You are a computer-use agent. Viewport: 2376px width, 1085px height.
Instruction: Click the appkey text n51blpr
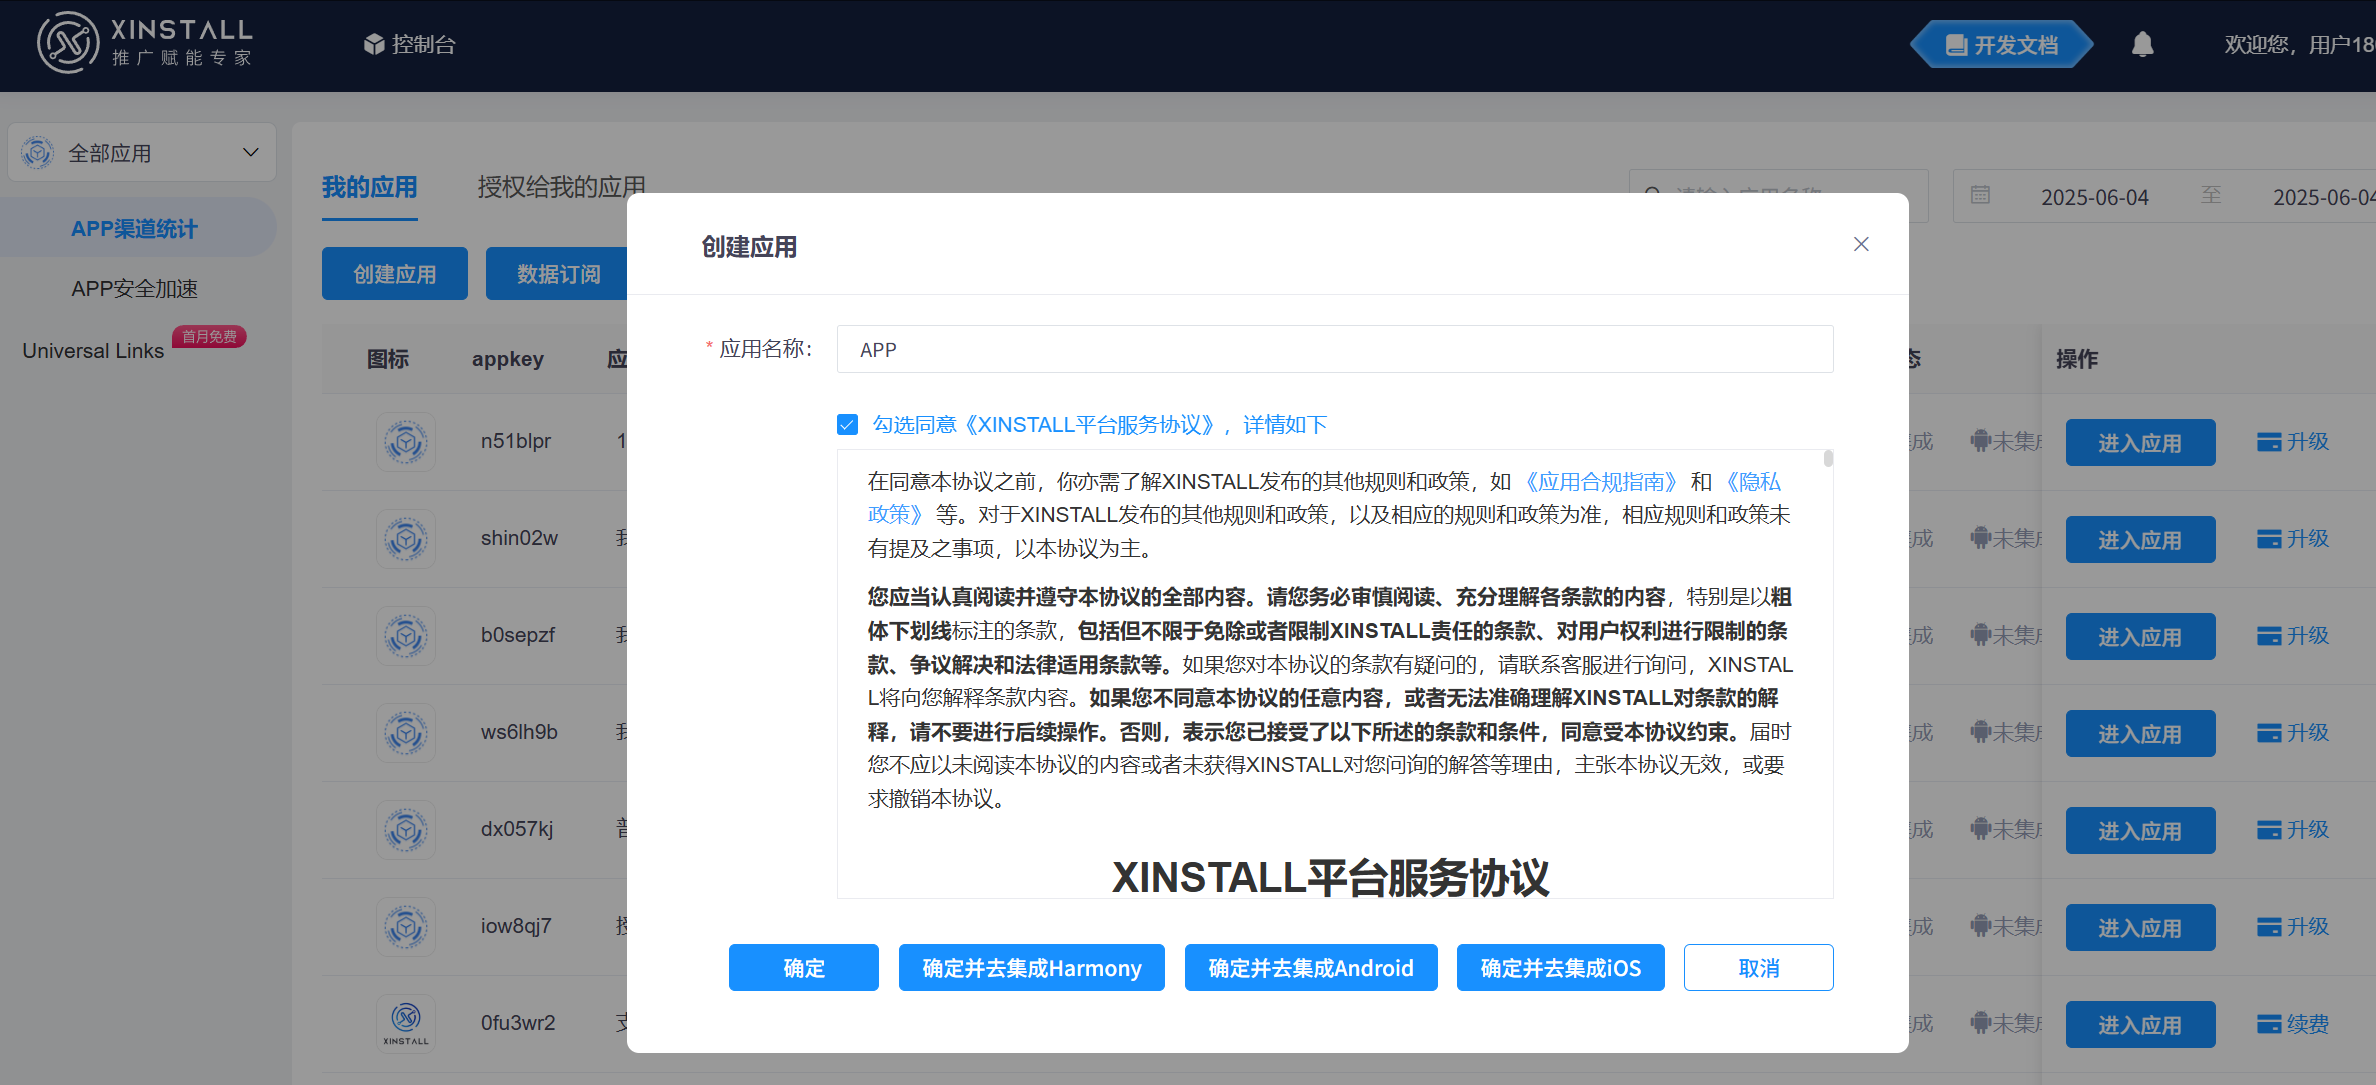[x=516, y=441]
